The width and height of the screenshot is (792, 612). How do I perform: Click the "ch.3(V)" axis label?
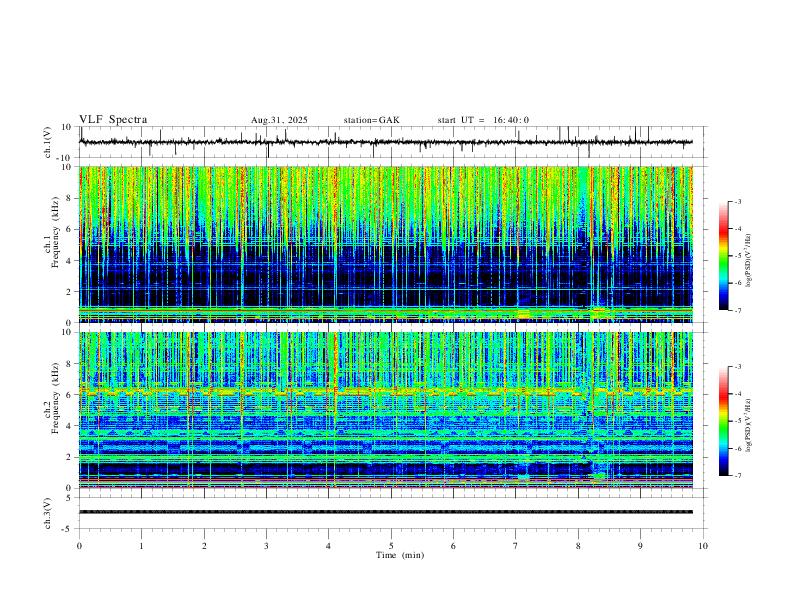48,513
